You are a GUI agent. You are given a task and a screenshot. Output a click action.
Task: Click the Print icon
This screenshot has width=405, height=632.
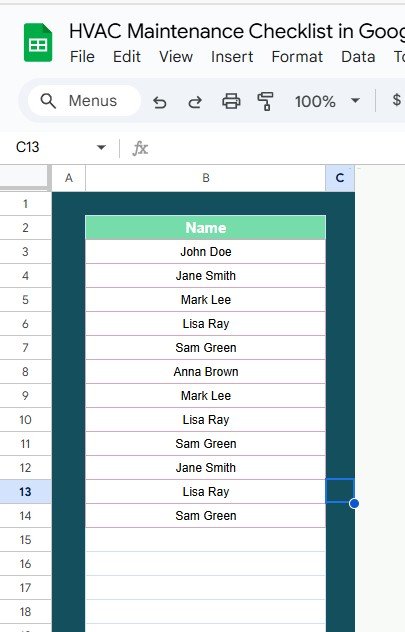231,101
